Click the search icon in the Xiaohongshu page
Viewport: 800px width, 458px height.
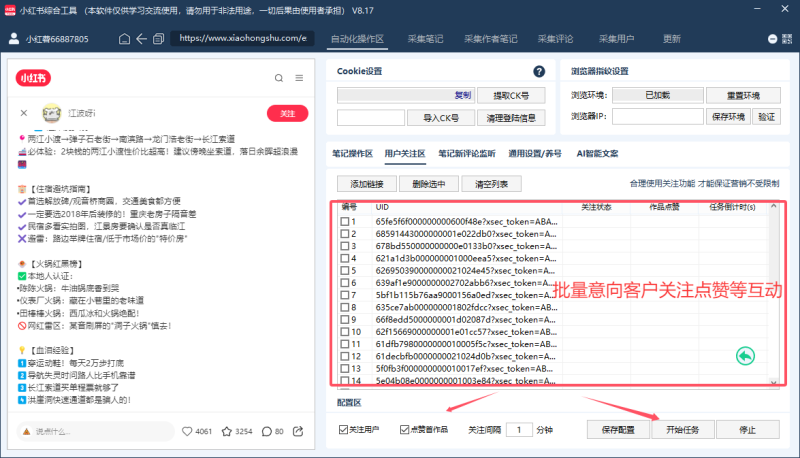279,78
